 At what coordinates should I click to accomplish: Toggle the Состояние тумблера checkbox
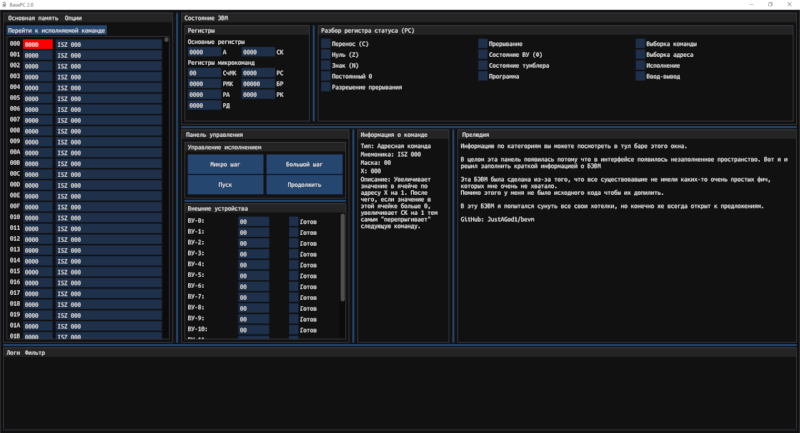(483, 65)
